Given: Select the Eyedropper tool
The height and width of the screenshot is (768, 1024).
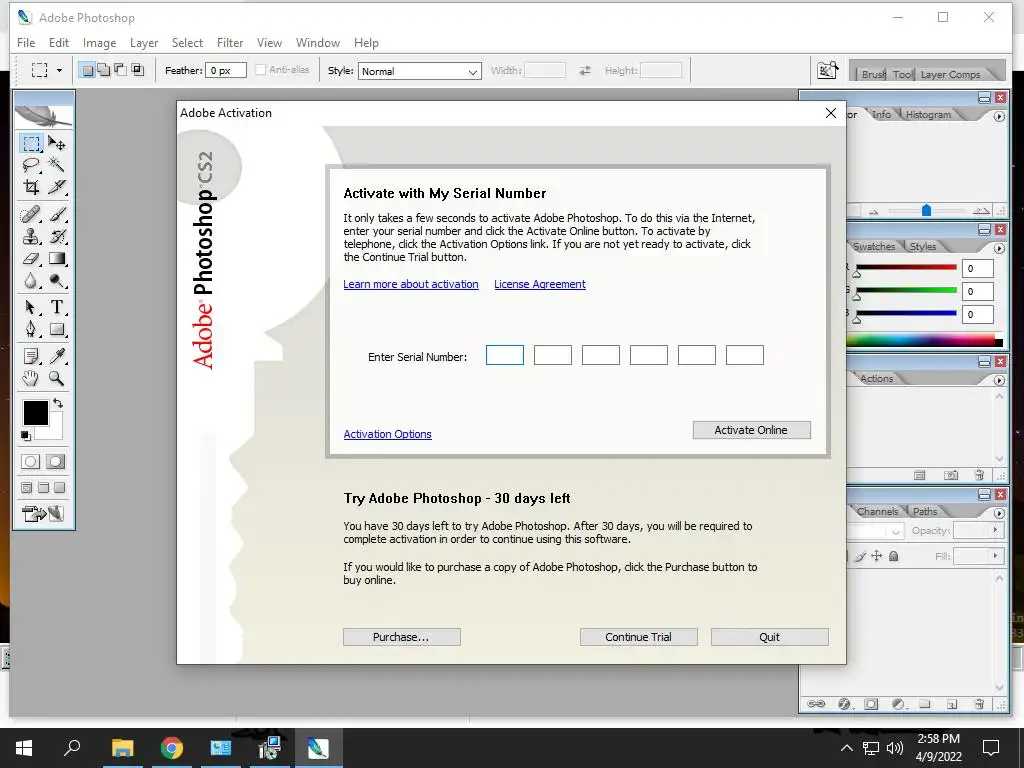Looking at the screenshot, I should pyautogui.click(x=57, y=356).
